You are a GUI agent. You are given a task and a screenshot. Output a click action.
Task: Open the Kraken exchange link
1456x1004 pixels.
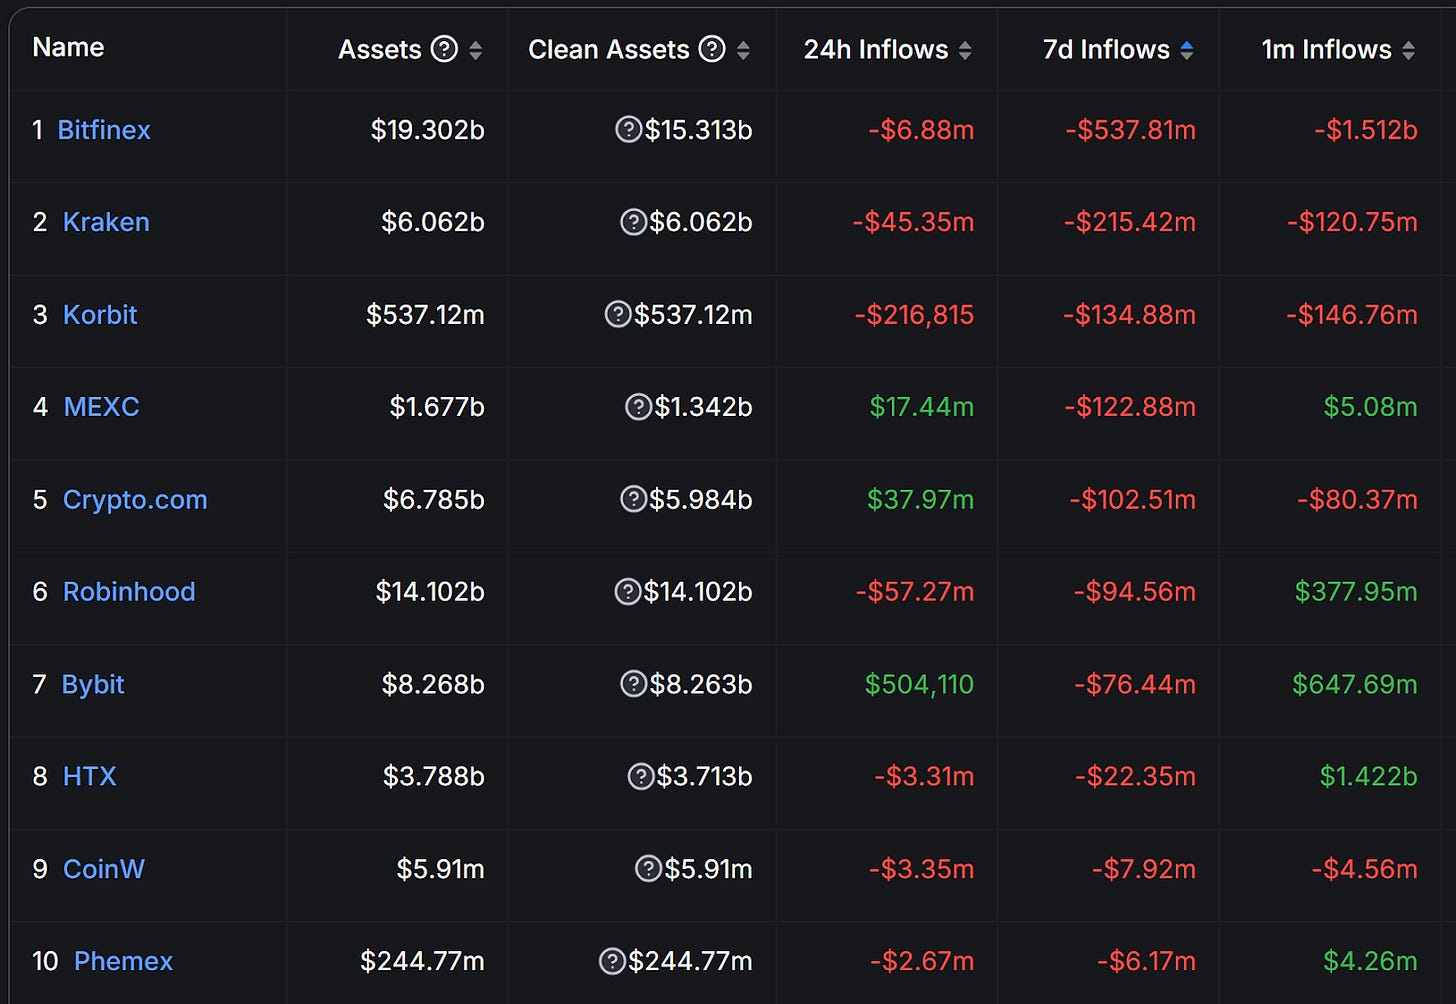coord(106,222)
